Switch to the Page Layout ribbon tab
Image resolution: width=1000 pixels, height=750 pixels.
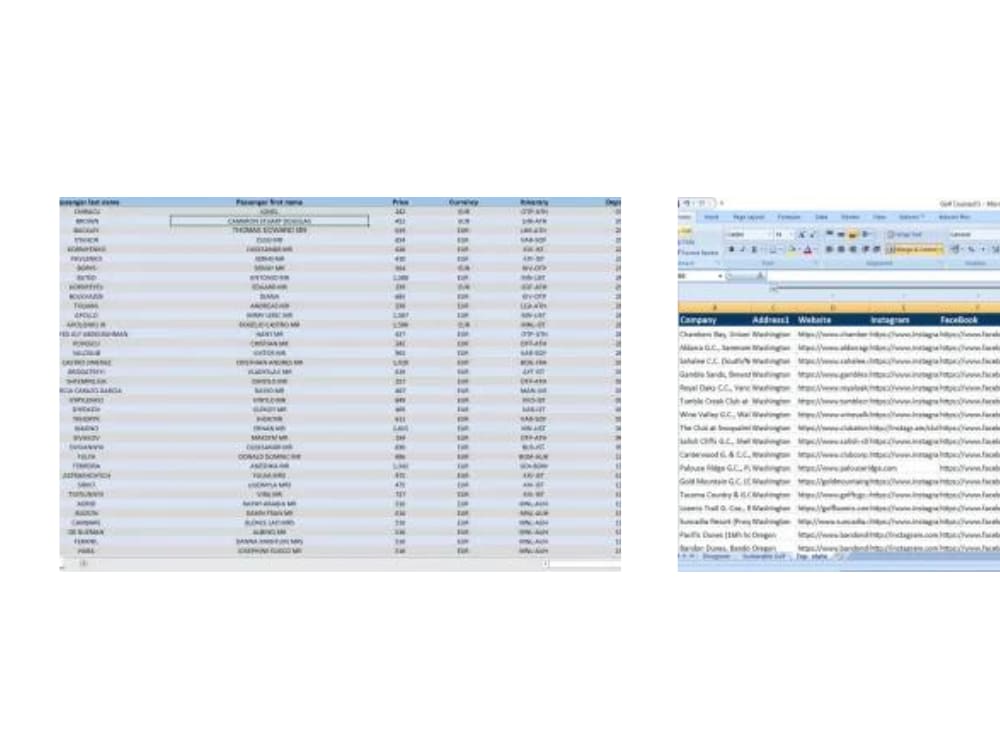pos(750,217)
